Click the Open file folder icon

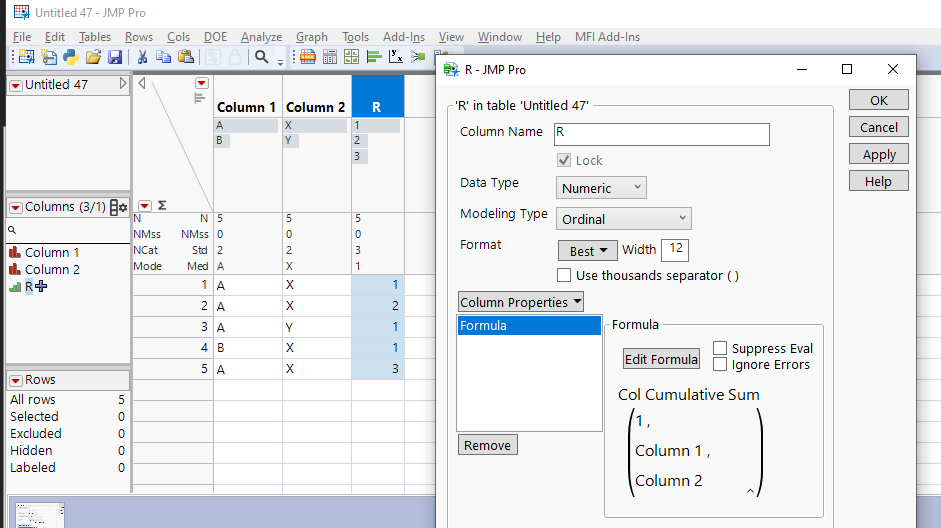(x=93, y=57)
